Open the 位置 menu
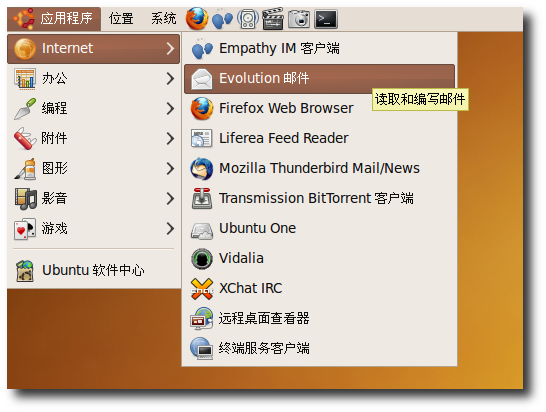This screenshot has height=412, width=546. (121, 19)
